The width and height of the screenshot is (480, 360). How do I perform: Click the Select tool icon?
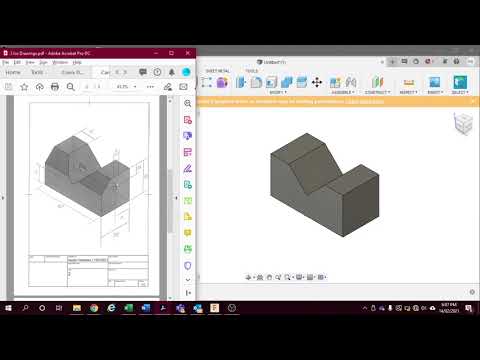460,82
